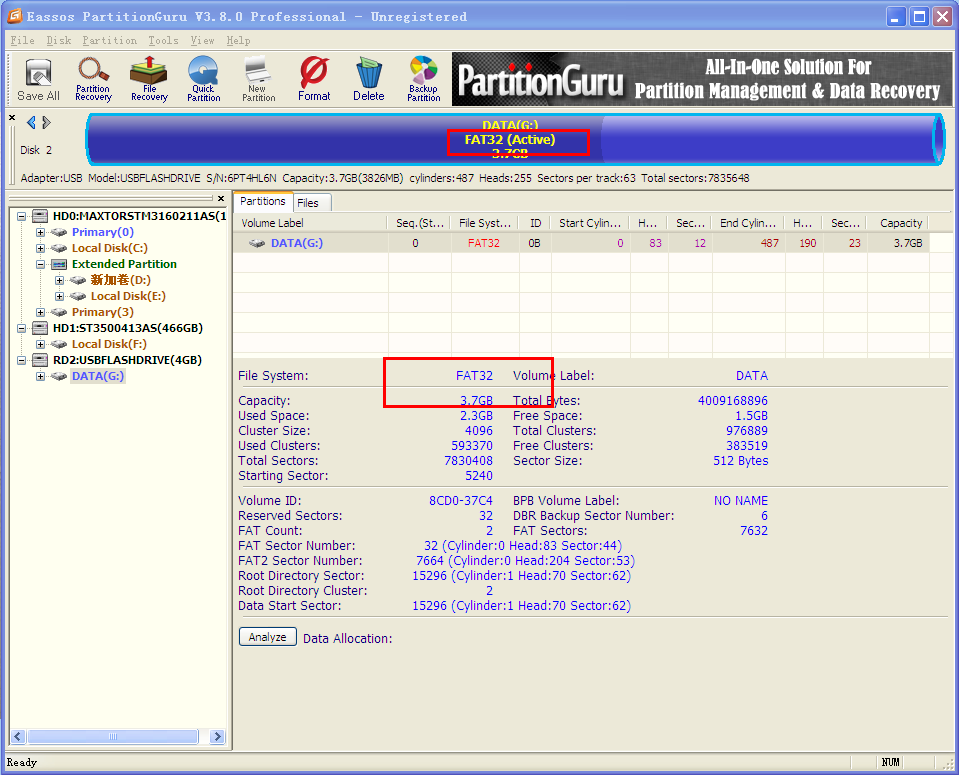
Task: Click the Volume Label column header
Action: coord(311,223)
